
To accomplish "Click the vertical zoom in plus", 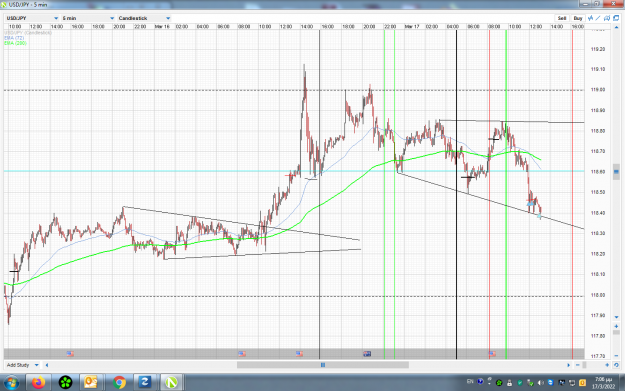I will click(616, 326).
